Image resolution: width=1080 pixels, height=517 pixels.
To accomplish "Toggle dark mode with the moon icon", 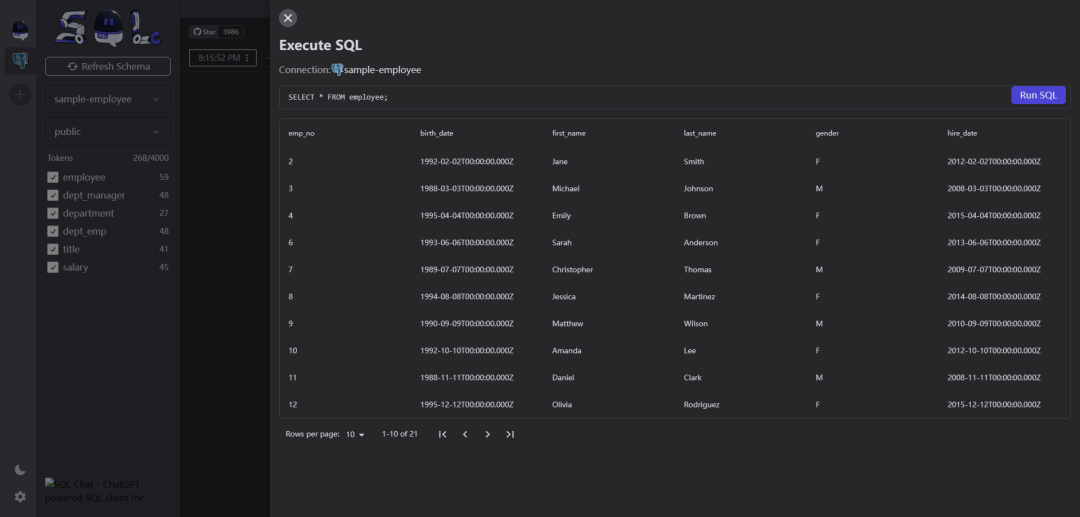I will [x=20, y=469].
